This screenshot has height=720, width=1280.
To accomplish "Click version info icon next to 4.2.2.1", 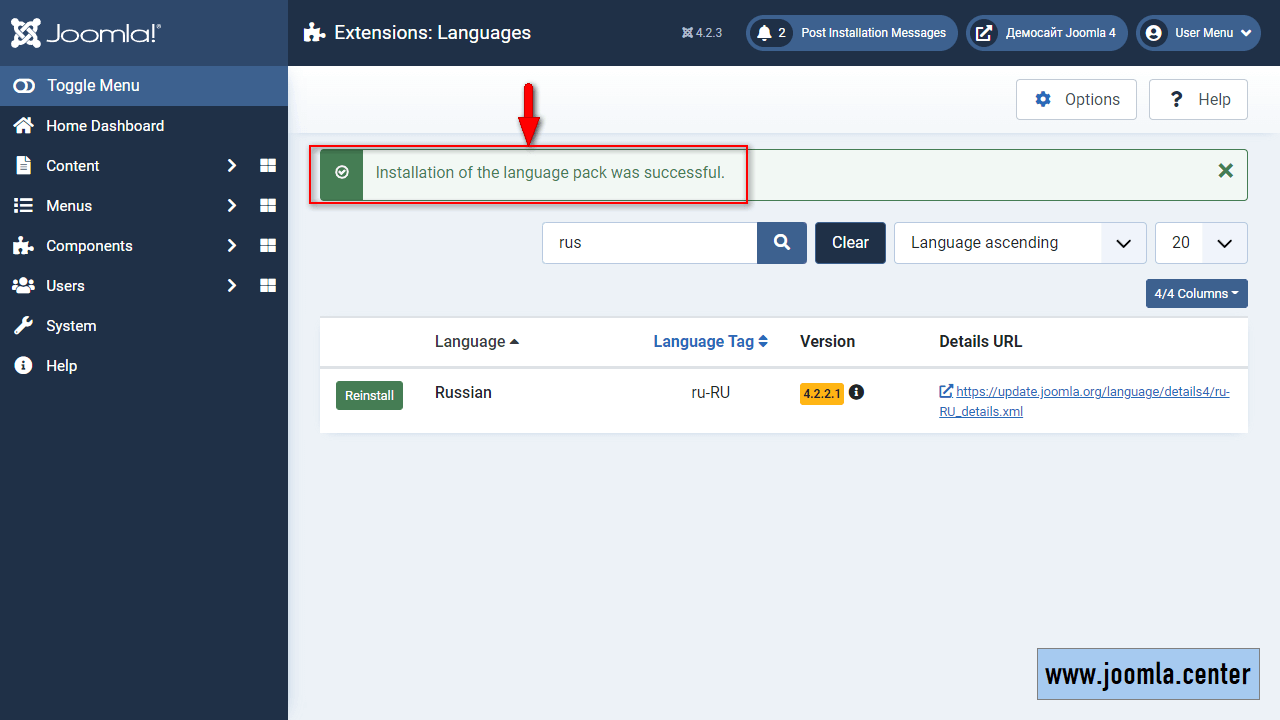I will click(856, 392).
